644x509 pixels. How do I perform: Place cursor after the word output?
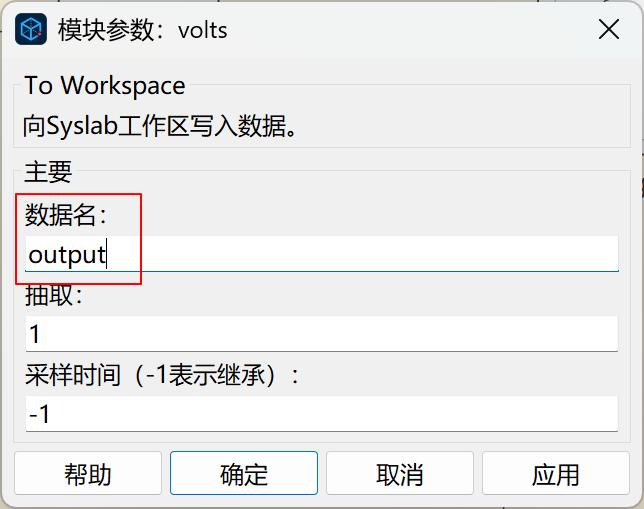[x=106, y=254]
